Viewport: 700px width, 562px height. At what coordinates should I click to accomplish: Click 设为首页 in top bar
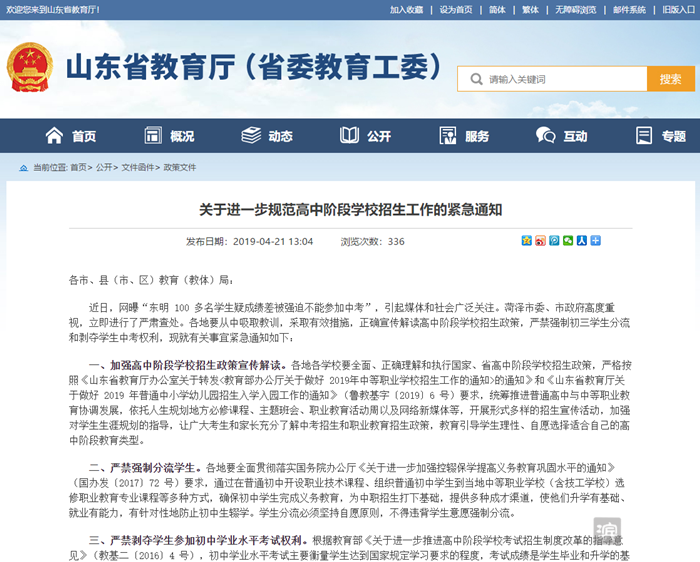pos(456,10)
